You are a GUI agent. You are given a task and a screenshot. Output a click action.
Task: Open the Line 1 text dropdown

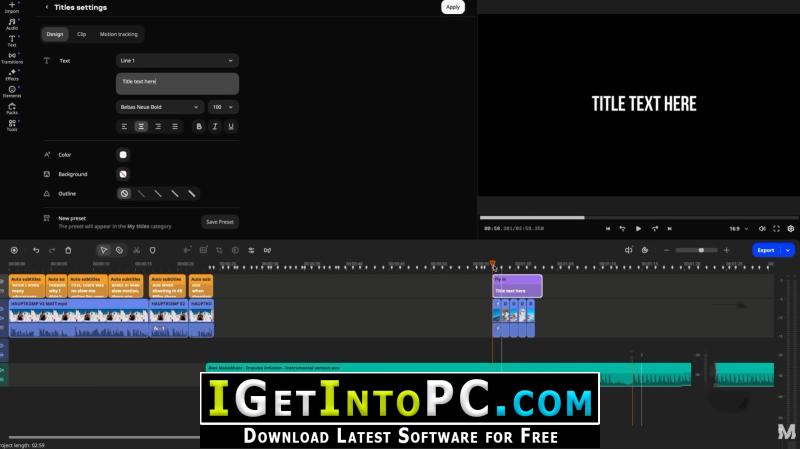pos(177,61)
